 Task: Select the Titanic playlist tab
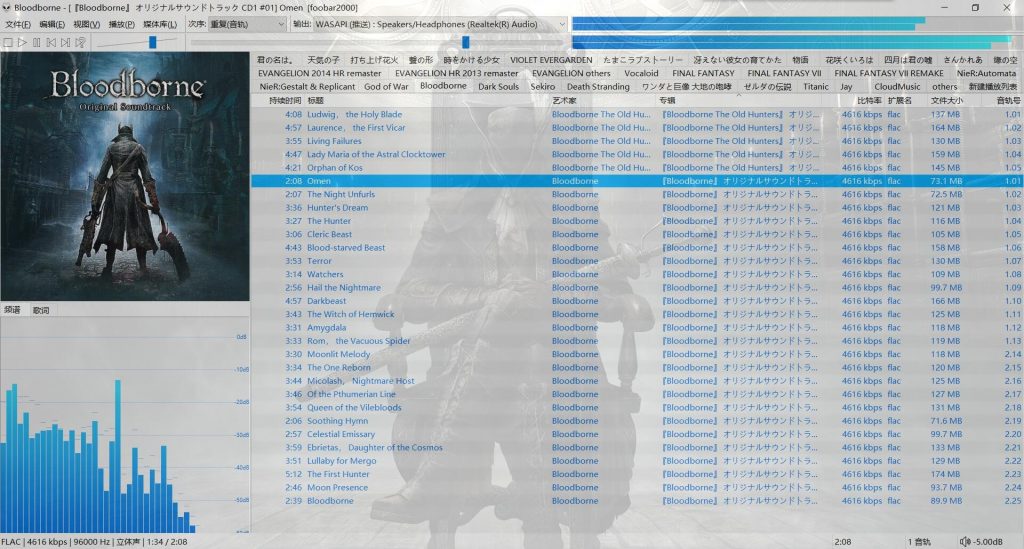pyautogui.click(x=816, y=86)
